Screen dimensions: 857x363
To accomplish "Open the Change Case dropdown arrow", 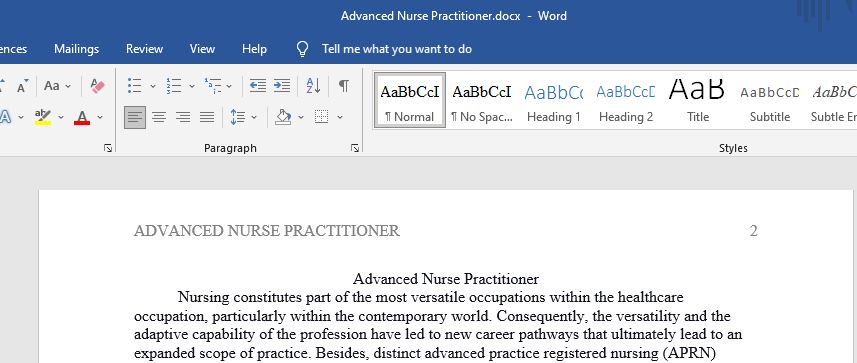I will pos(68,86).
